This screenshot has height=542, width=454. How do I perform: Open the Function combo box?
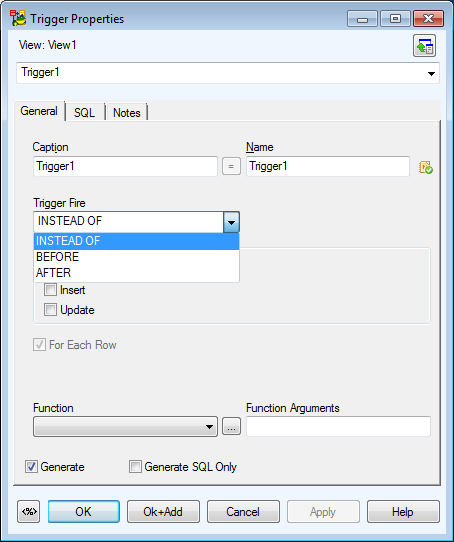click(x=125, y=427)
